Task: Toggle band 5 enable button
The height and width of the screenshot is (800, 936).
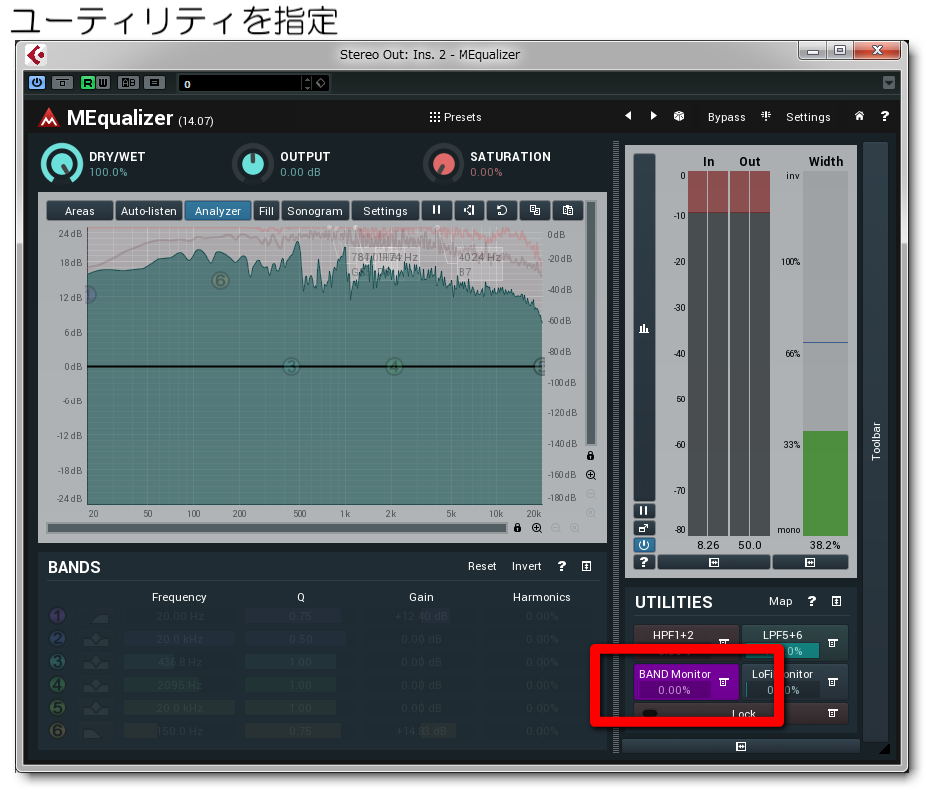Action: pos(57,707)
